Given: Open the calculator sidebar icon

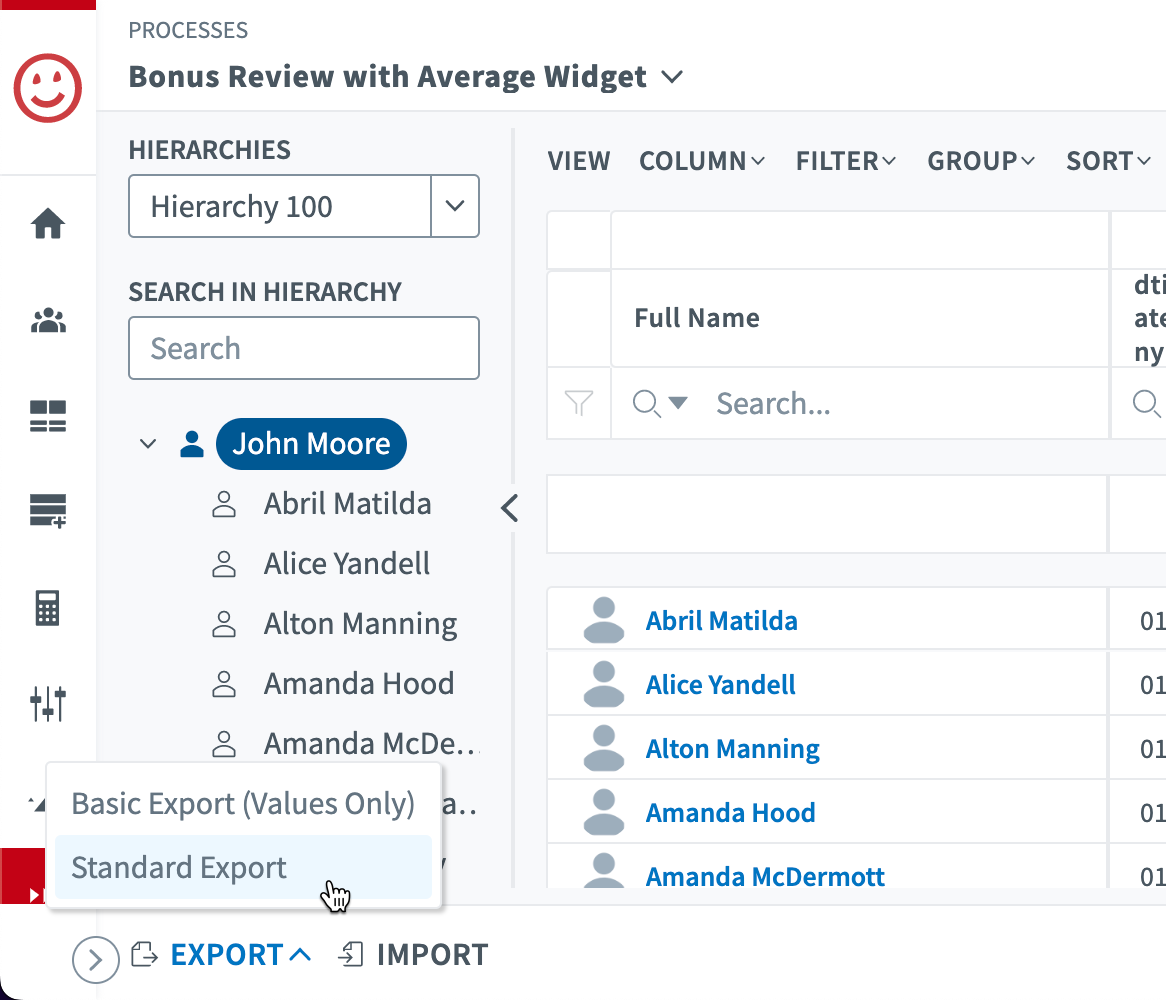Looking at the screenshot, I should (48, 608).
